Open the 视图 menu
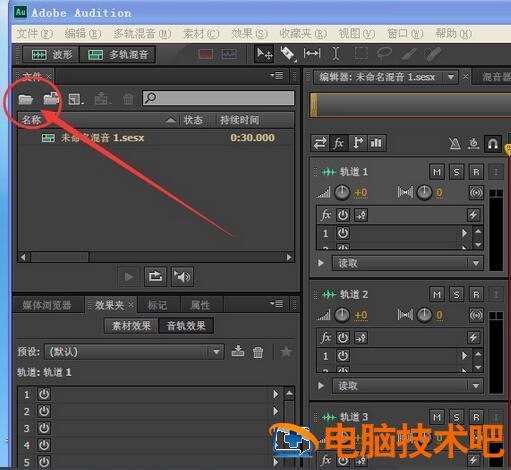 pos(357,34)
